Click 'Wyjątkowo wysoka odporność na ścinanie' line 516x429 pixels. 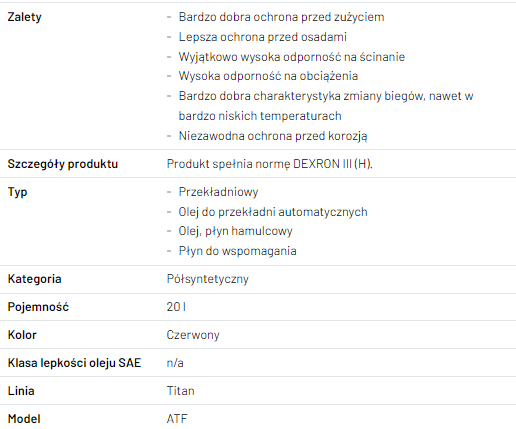(x=292, y=57)
